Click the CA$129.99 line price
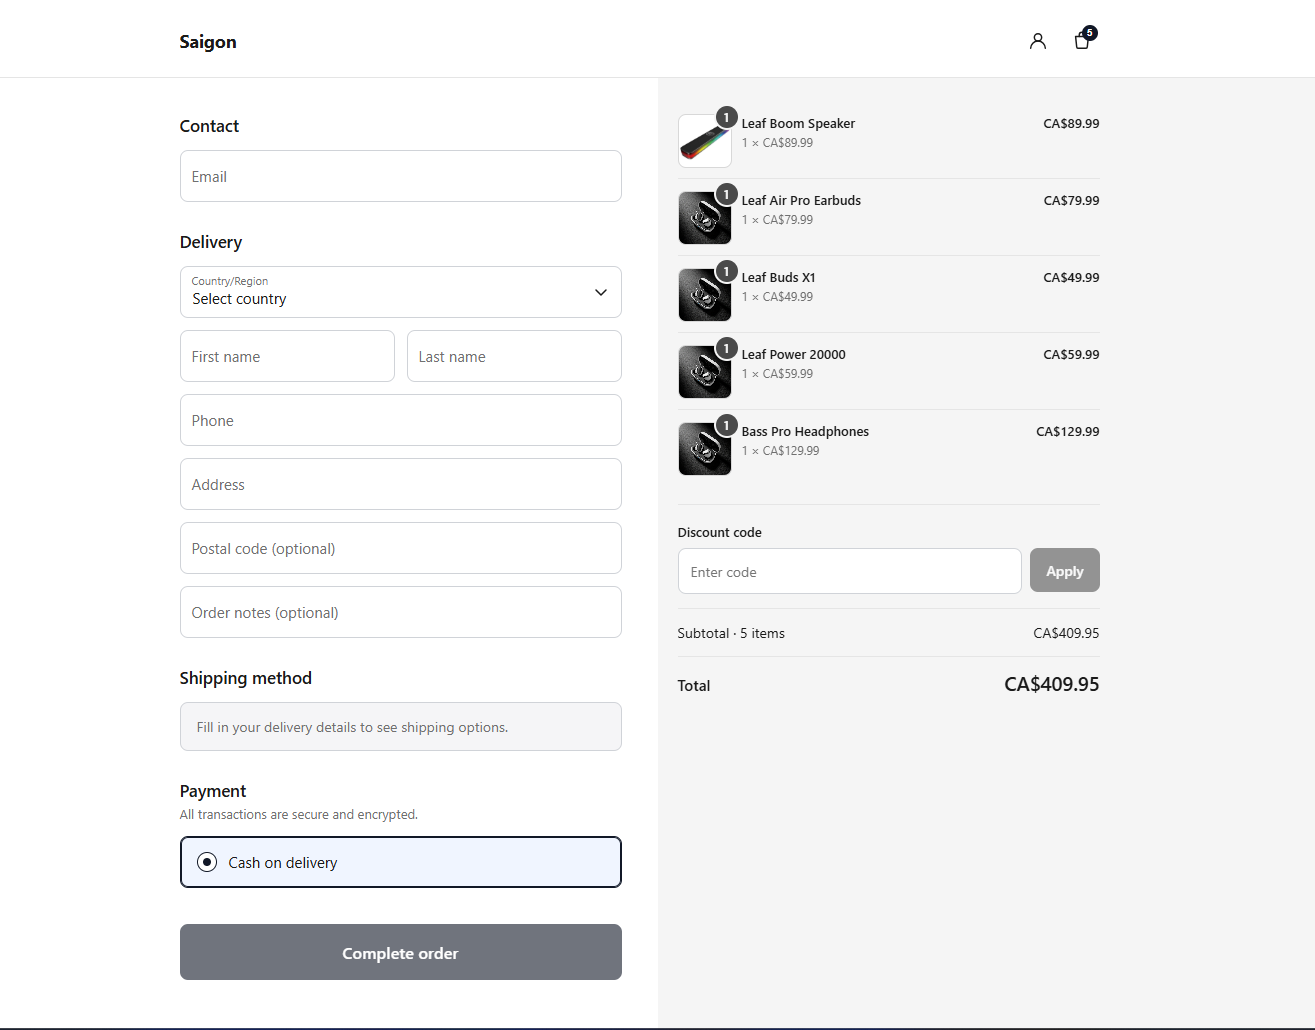Image resolution: width=1315 pixels, height=1030 pixels. pyautogui.click(x=1067, y=431)
